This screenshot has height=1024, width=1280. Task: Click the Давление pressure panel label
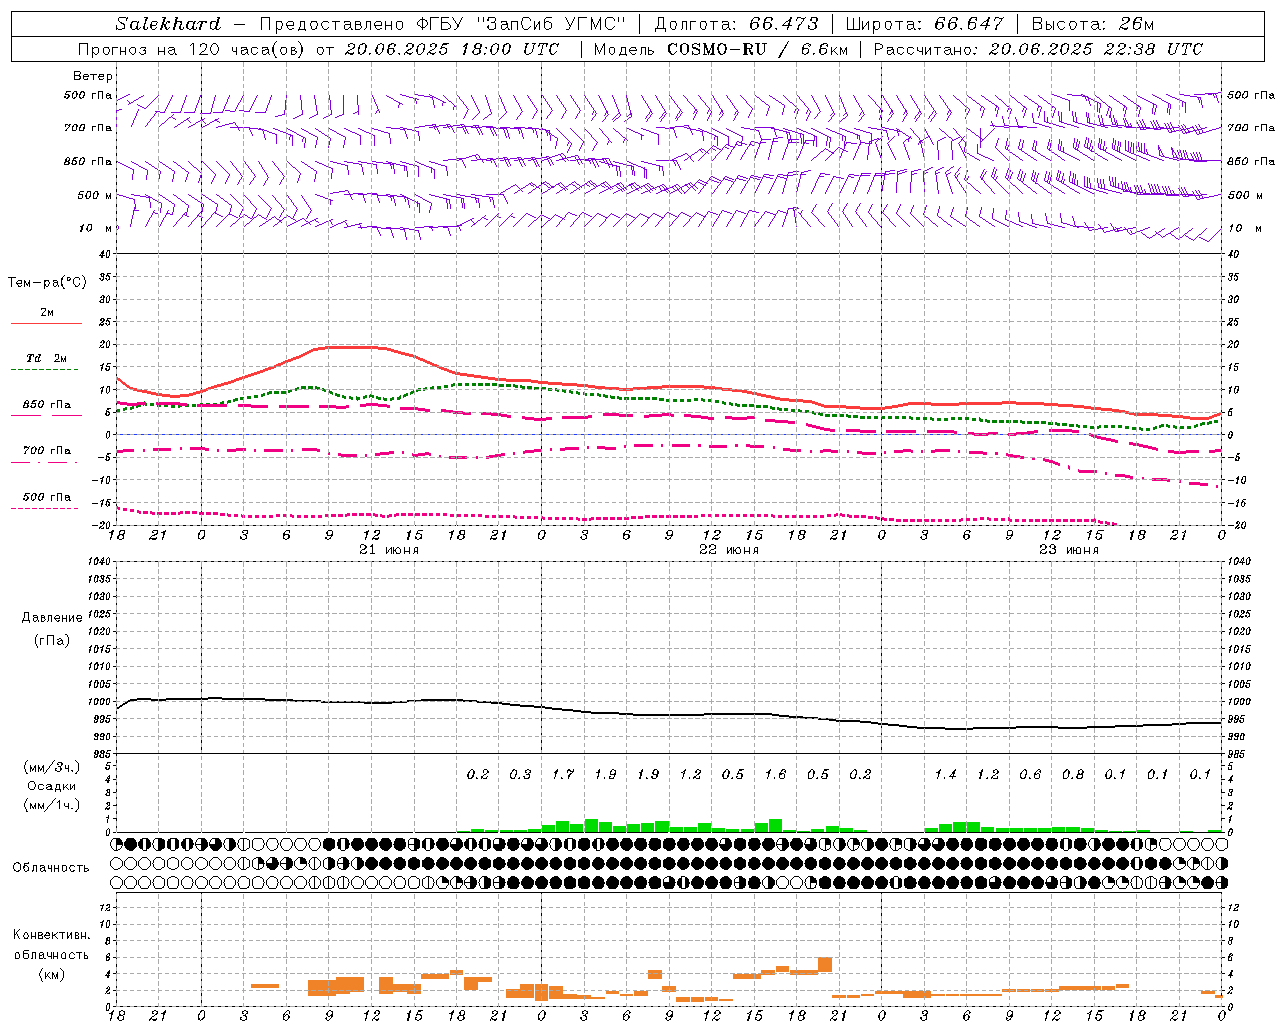52,618
